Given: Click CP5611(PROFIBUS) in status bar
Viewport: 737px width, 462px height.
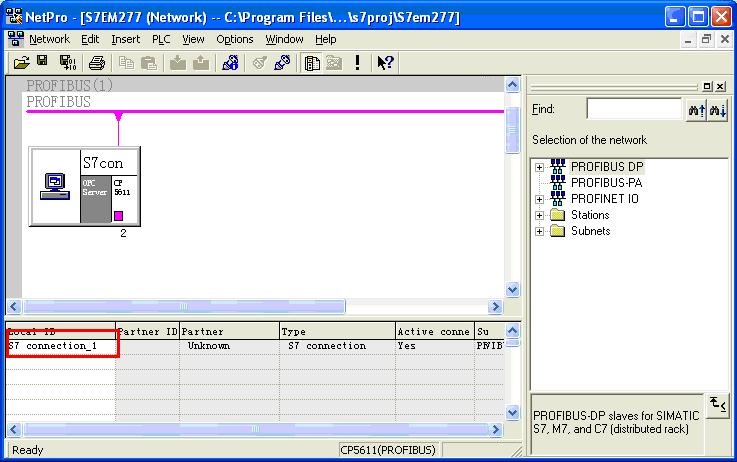Looking at the screenshot, I should point(388,450).
